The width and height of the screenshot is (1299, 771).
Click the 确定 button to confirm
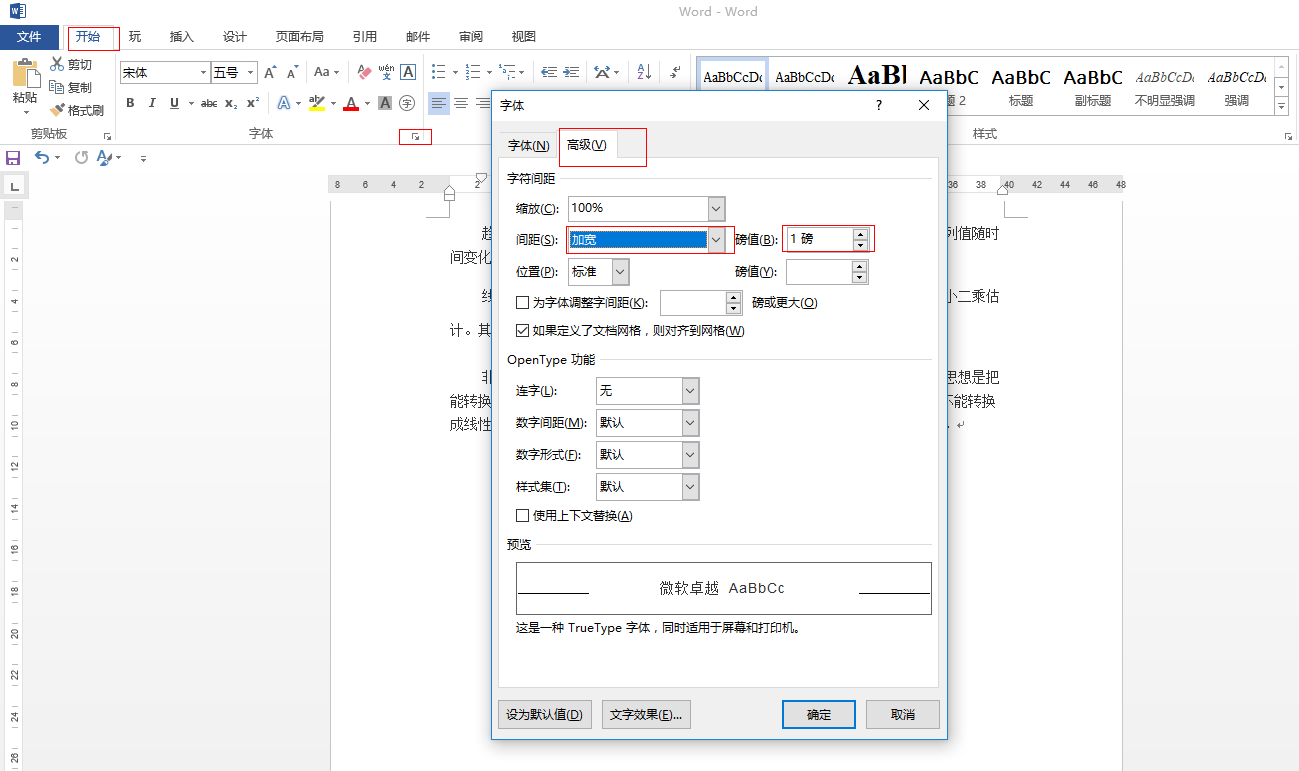coord(818,714)
